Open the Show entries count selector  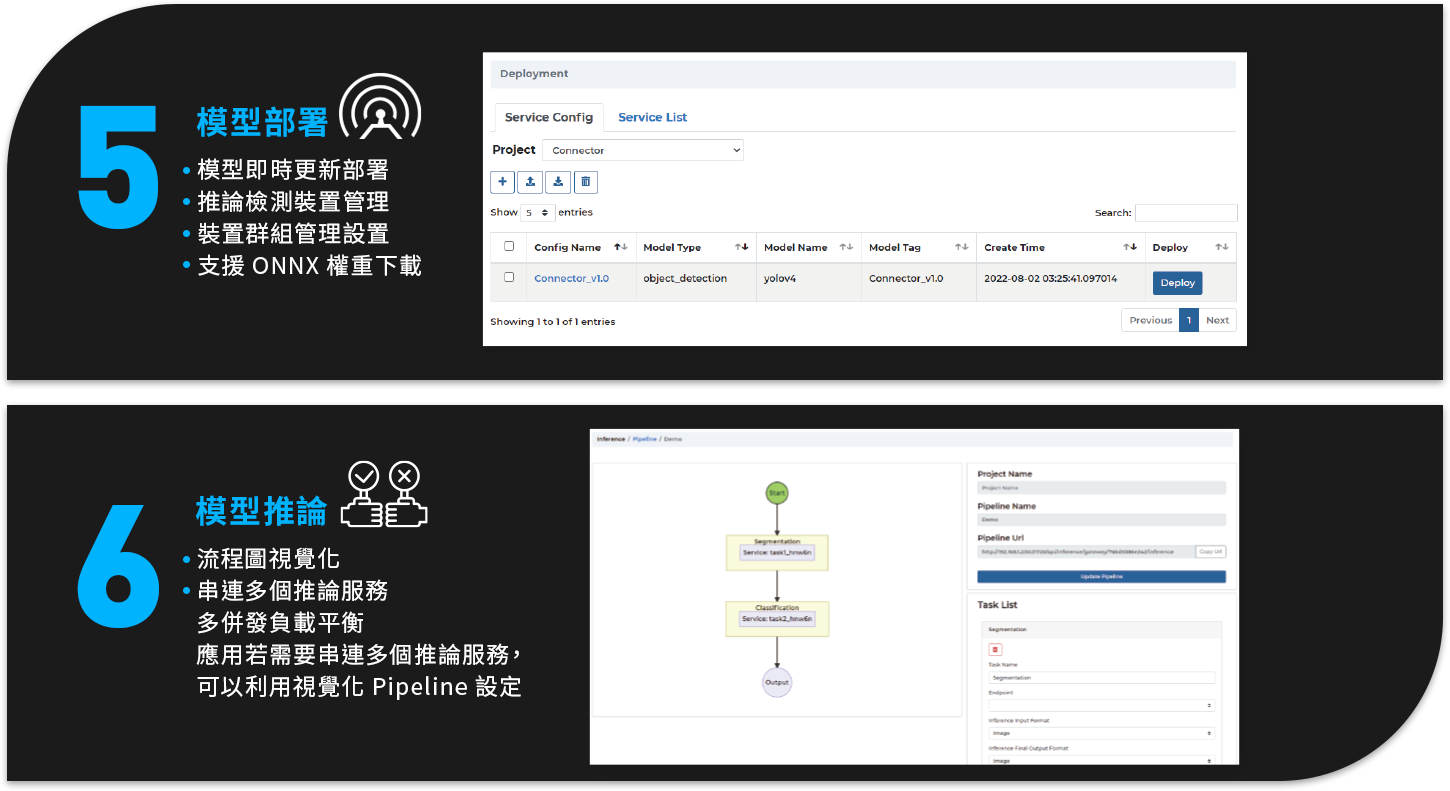[x=538, y=213]
